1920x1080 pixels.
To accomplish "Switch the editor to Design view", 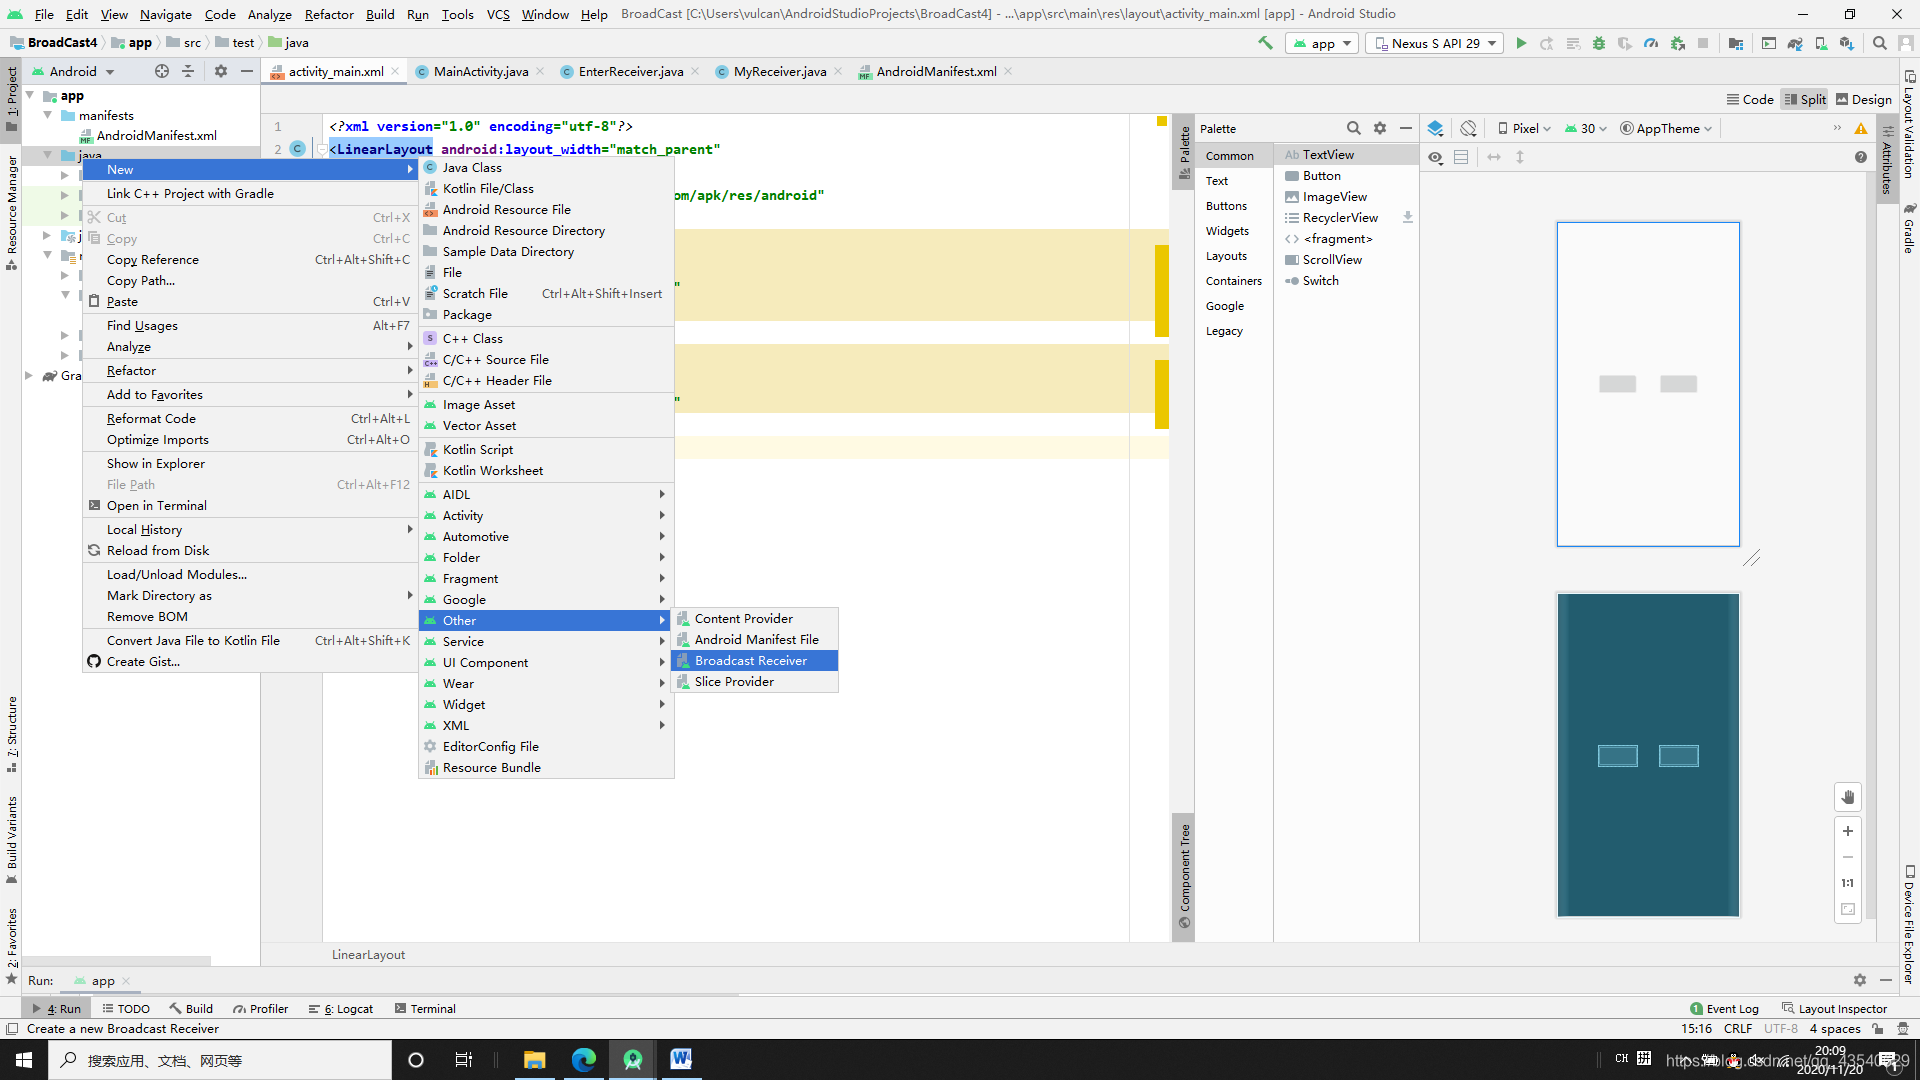I will (1864, 99).
